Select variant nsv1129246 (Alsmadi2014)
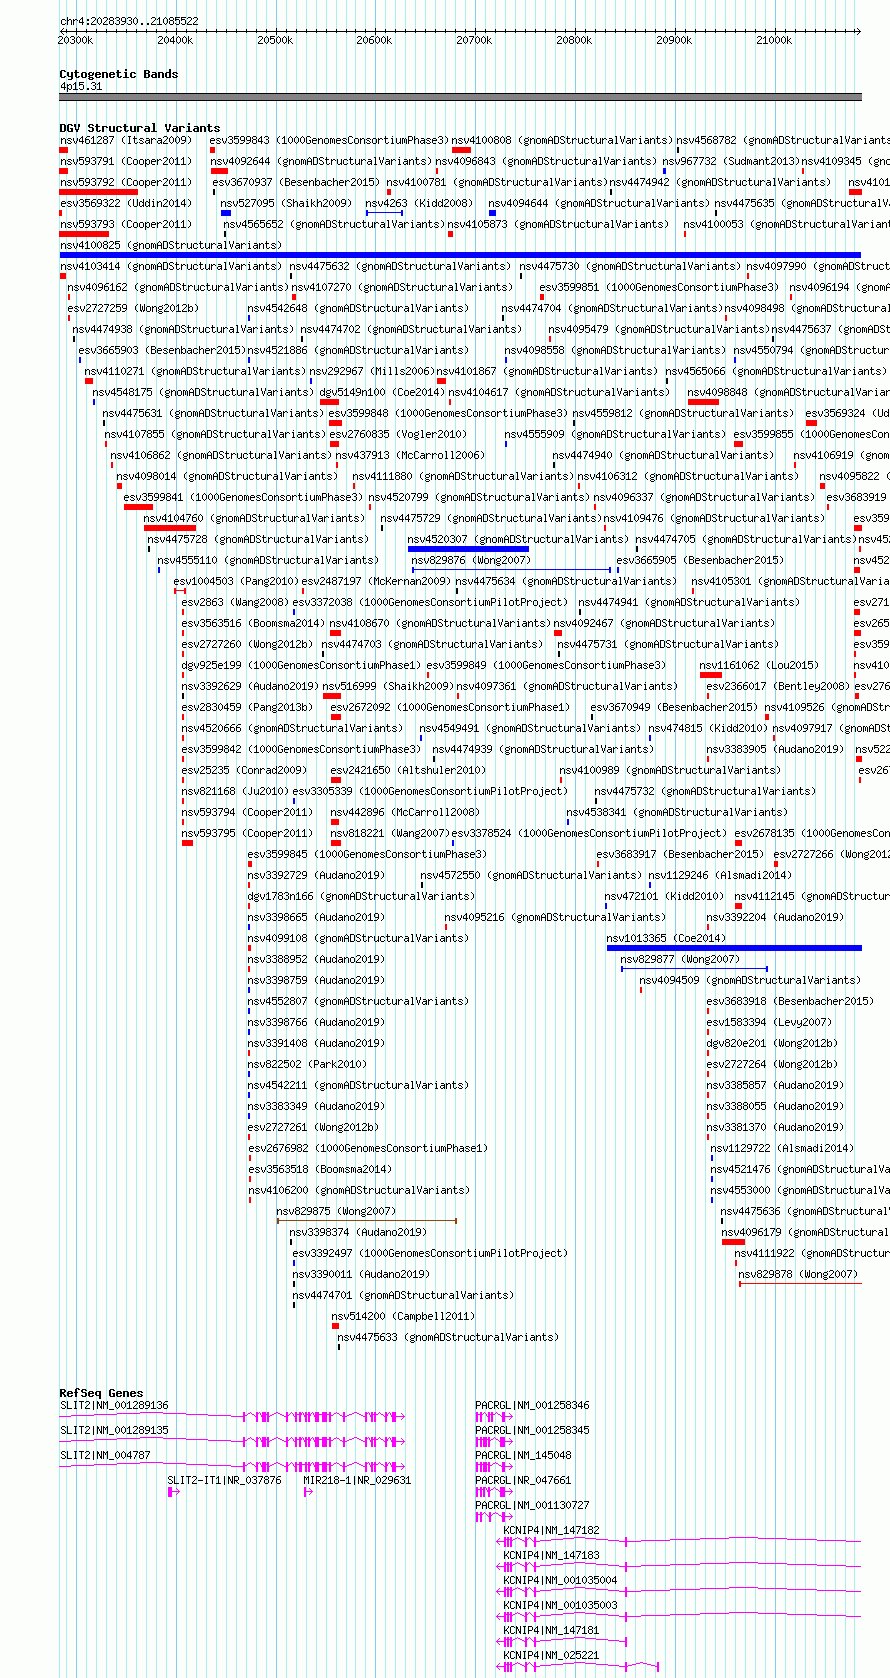 click(719, 875)
